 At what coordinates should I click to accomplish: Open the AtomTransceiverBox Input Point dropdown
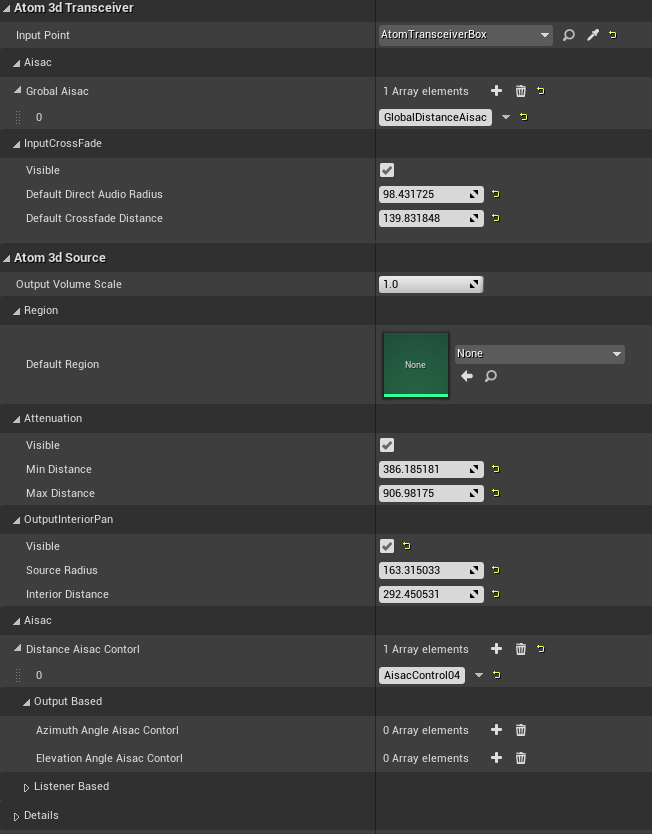466,35
